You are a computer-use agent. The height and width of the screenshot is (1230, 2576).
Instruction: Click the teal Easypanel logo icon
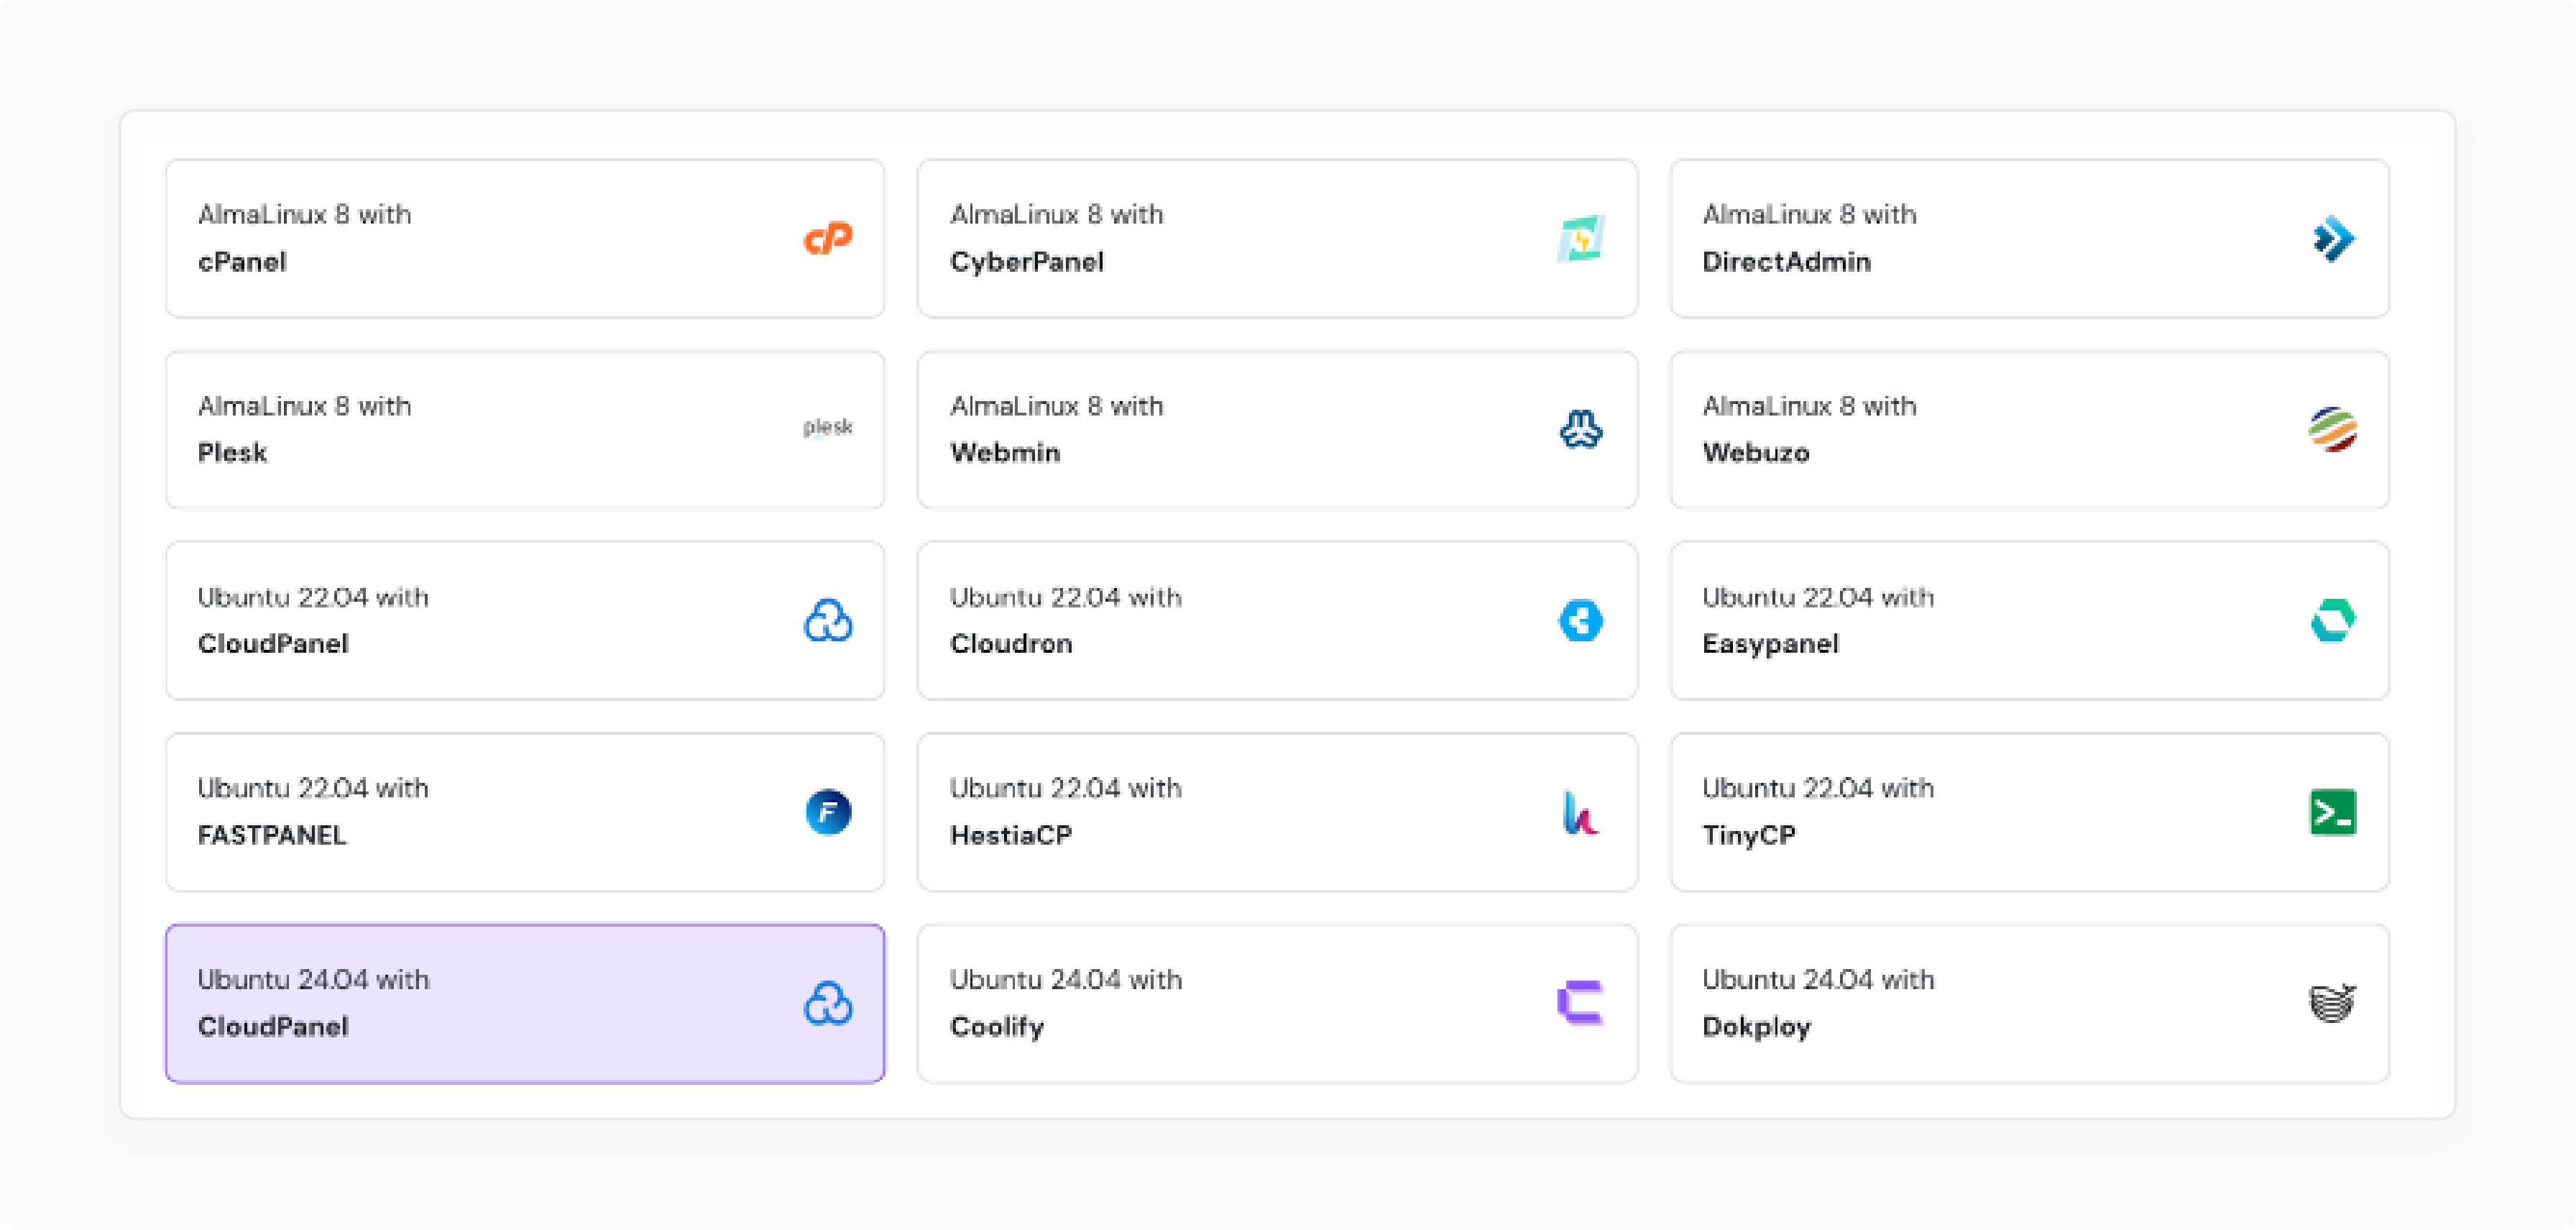(x=2333, y=620)
